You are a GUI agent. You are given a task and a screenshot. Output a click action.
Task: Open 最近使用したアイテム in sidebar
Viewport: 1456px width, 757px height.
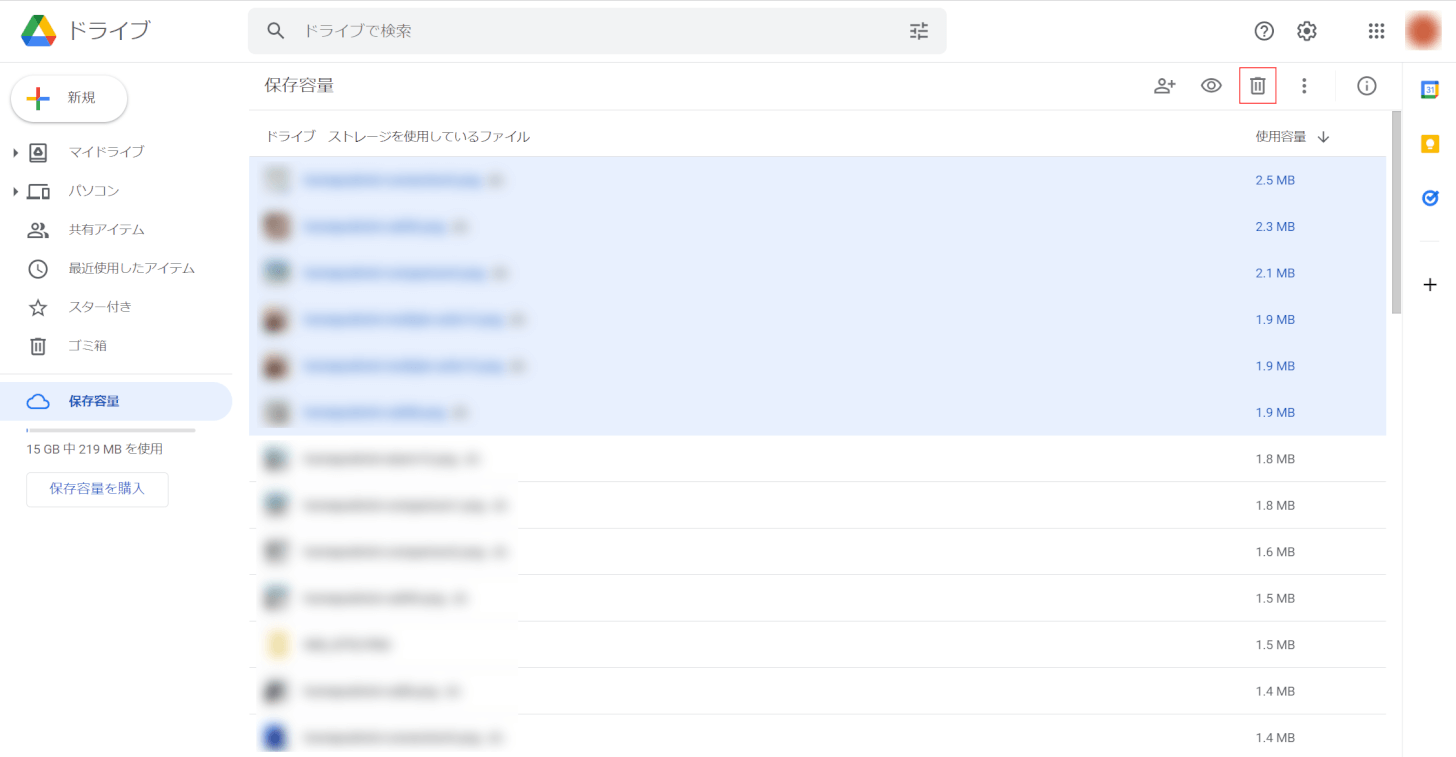[x=131, y=268]
